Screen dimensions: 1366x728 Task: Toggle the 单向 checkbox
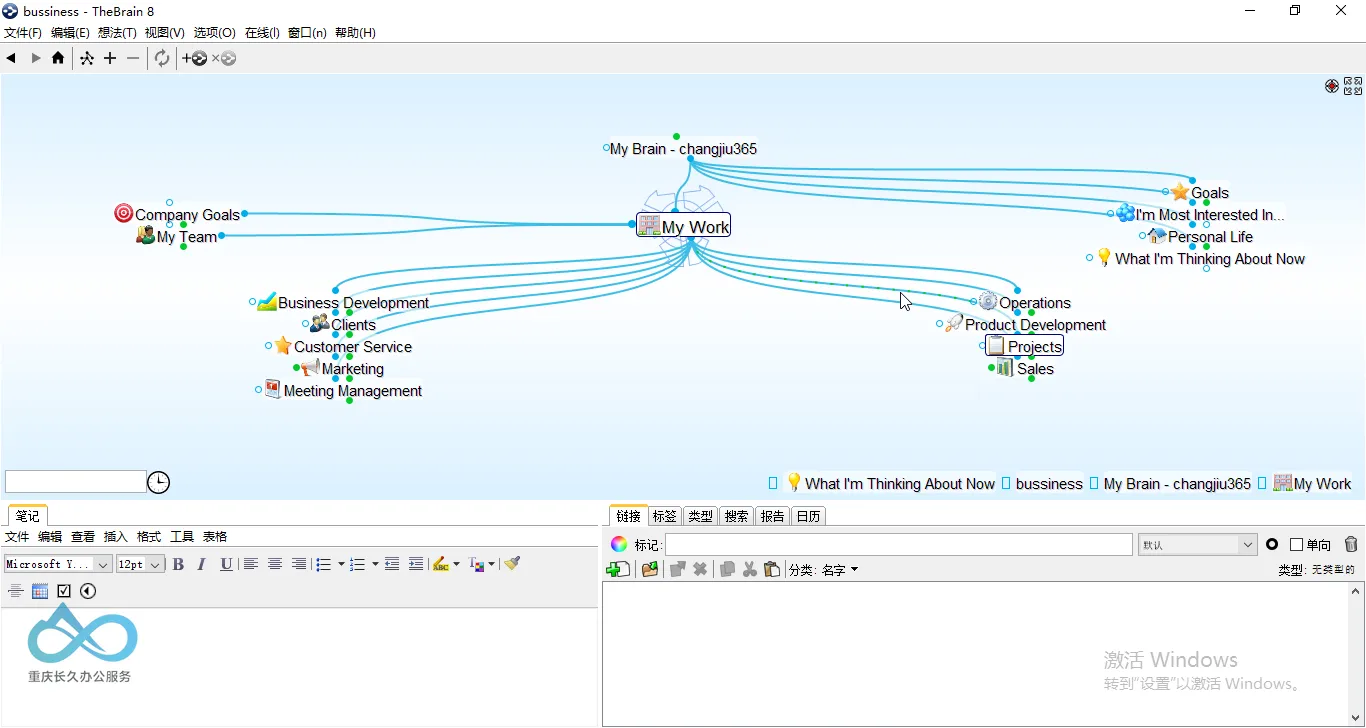tap(1297, 545)
